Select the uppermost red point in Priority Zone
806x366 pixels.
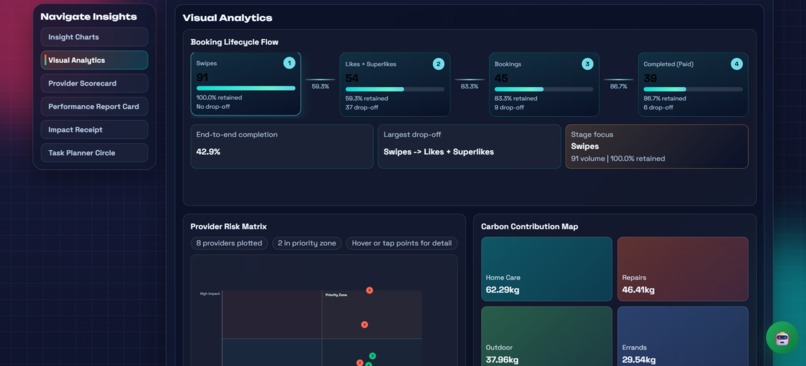(x=369, y=290)
